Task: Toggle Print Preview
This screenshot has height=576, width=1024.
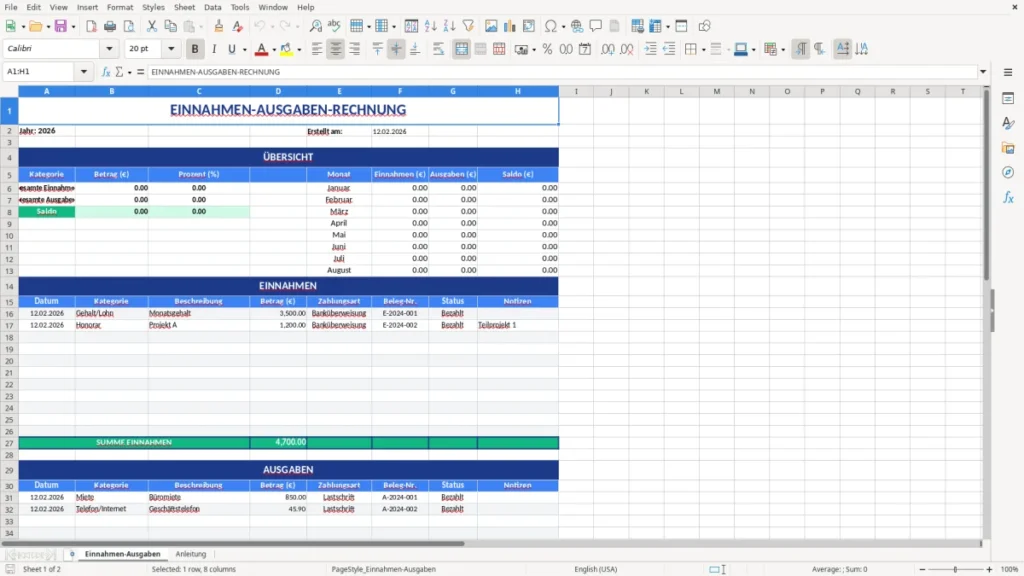Action: [129, 26]
